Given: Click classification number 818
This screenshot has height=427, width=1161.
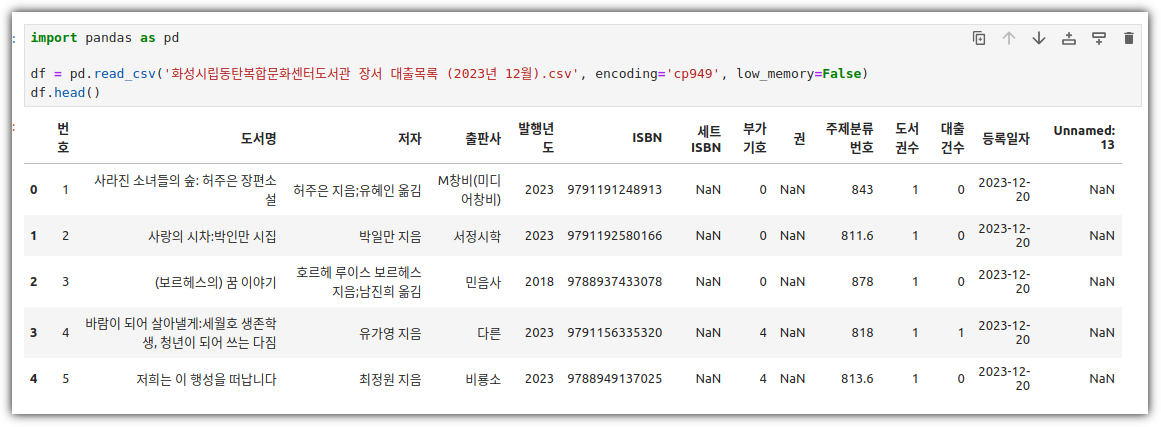Looking at the screenshot, I should pos(863,334).
